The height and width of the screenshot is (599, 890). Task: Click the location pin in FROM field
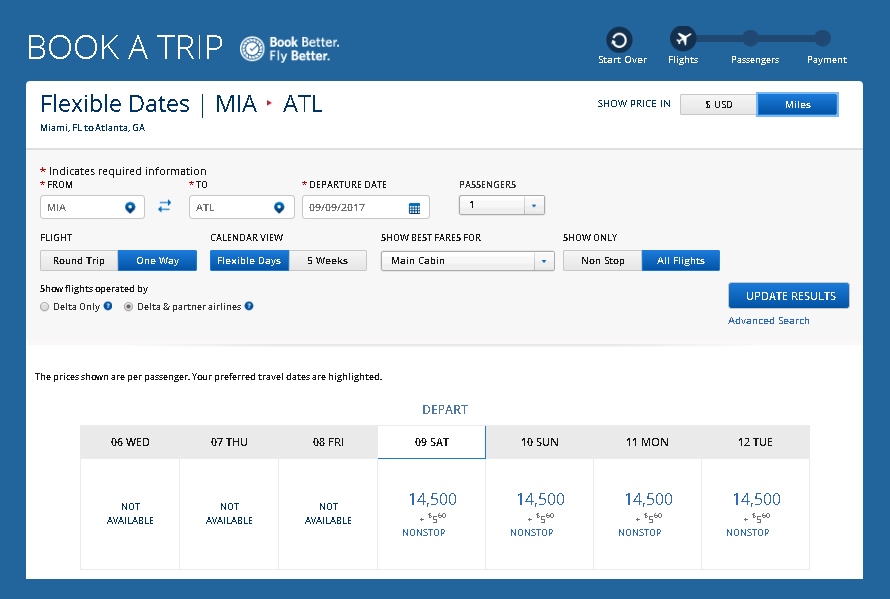129,207
